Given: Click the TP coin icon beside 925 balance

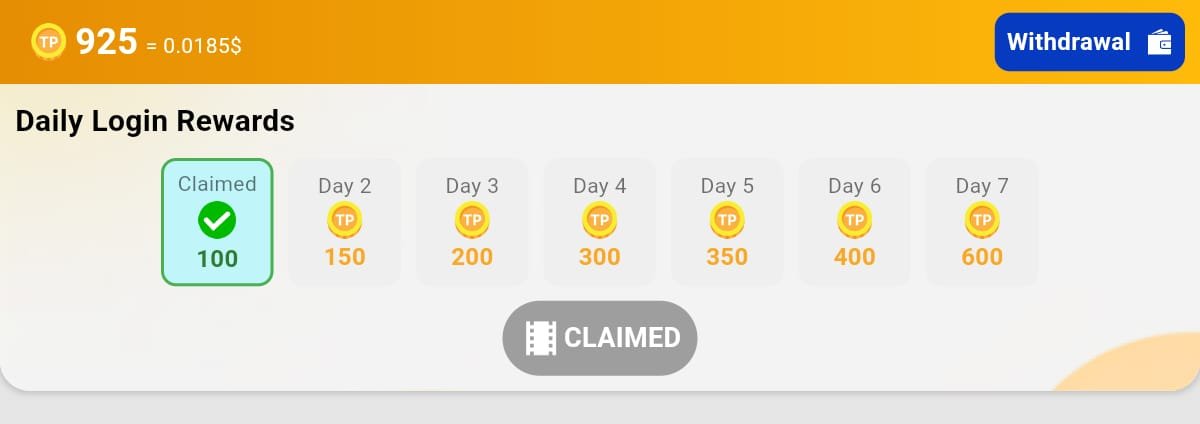Looking at the screenshot, I should pyautogui.click(x=48, y=41).
